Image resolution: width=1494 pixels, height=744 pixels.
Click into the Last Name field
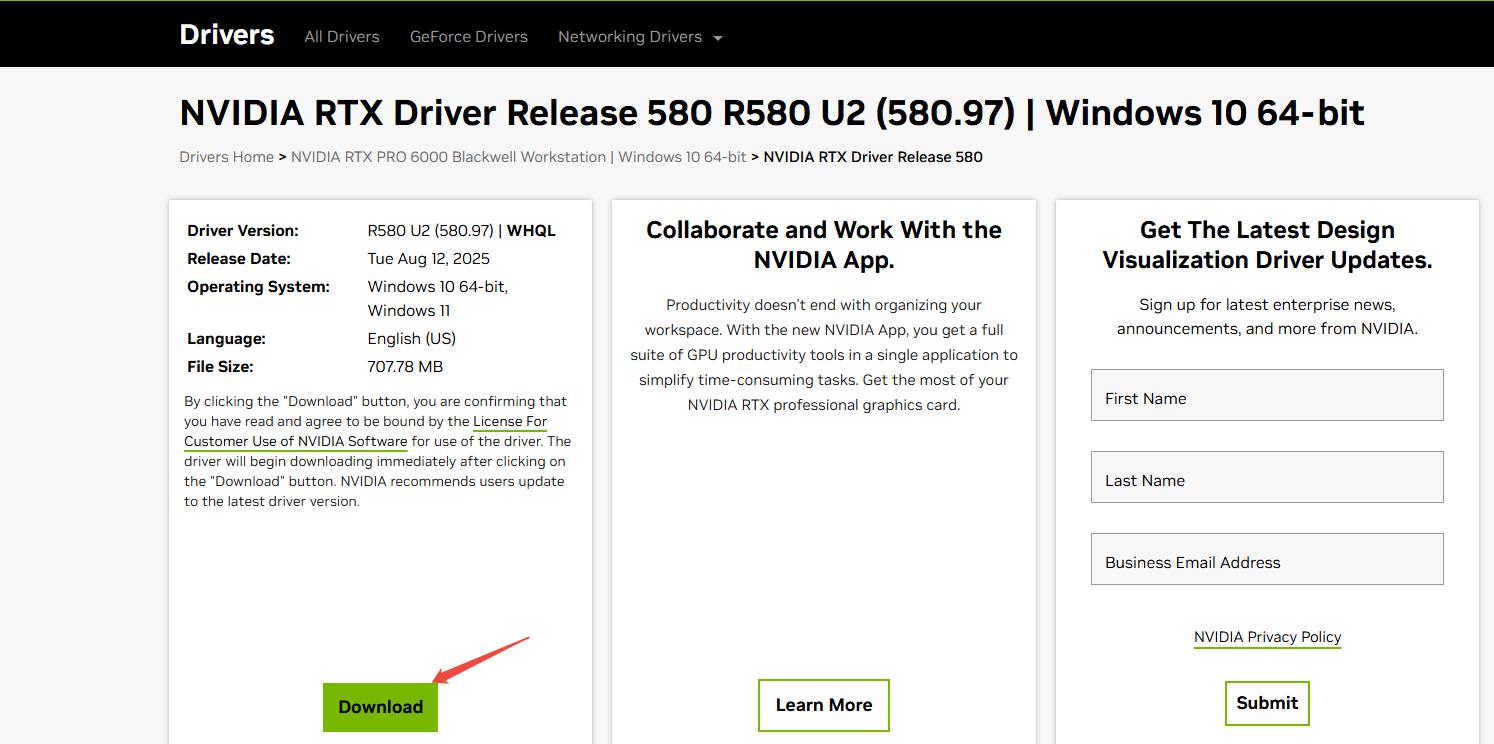(1266, 478)
